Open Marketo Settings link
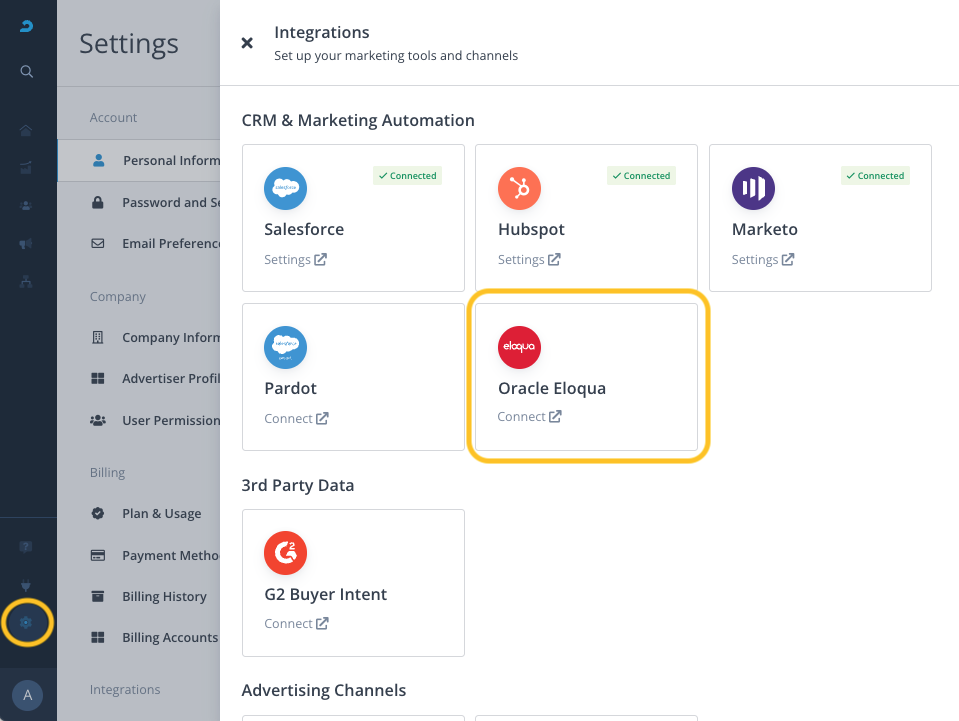 point(763,260)
